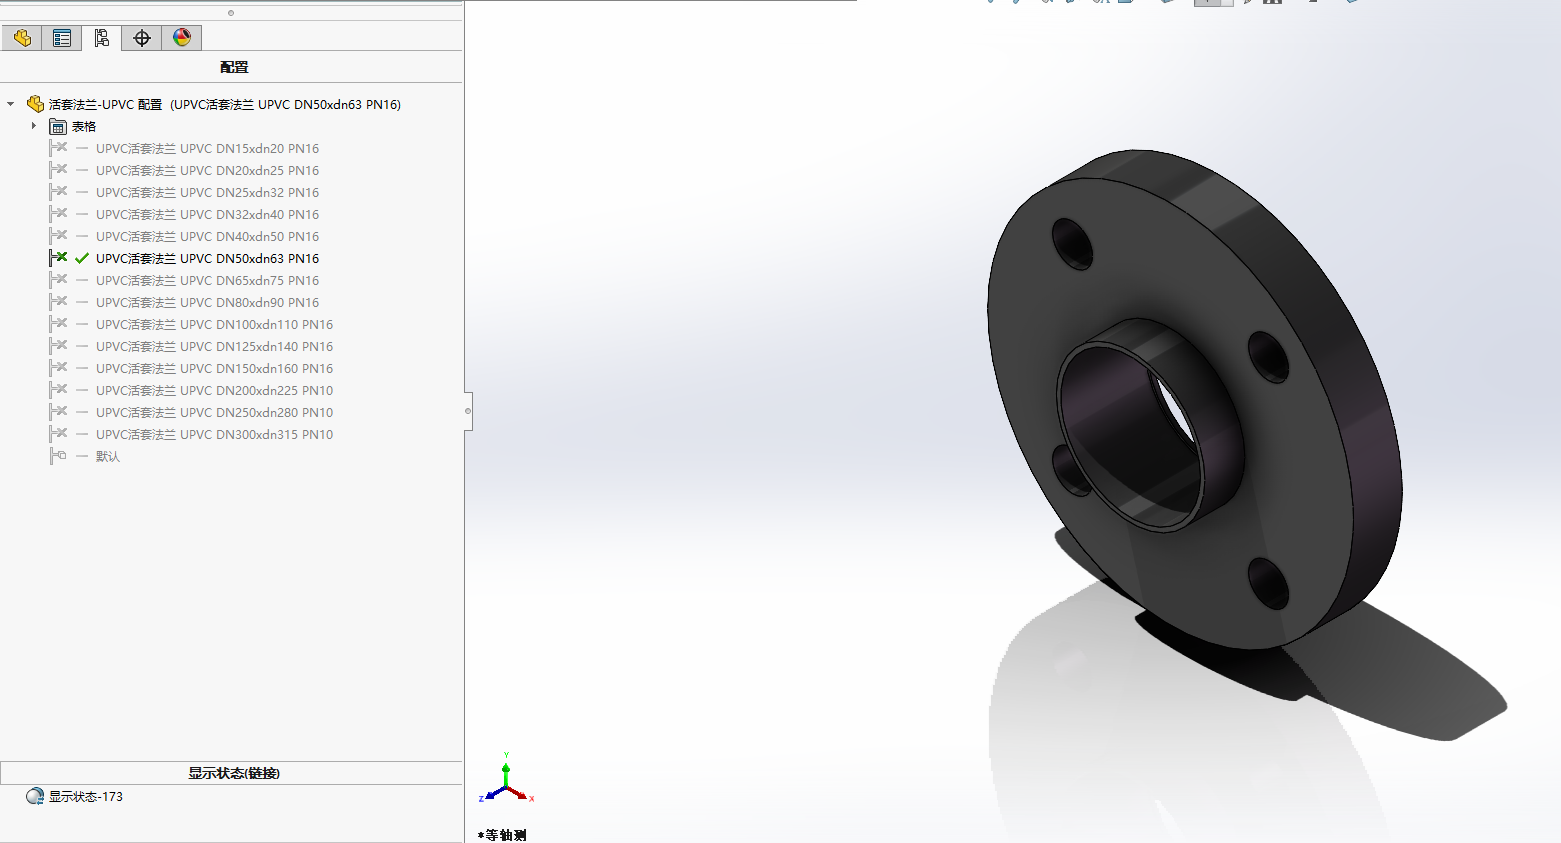The width and height of the screenshot is (1561, 843).
Task: Click the green checkmark on DN50xdn63 row
Action: pyautogui.click(x=82, y=258)
